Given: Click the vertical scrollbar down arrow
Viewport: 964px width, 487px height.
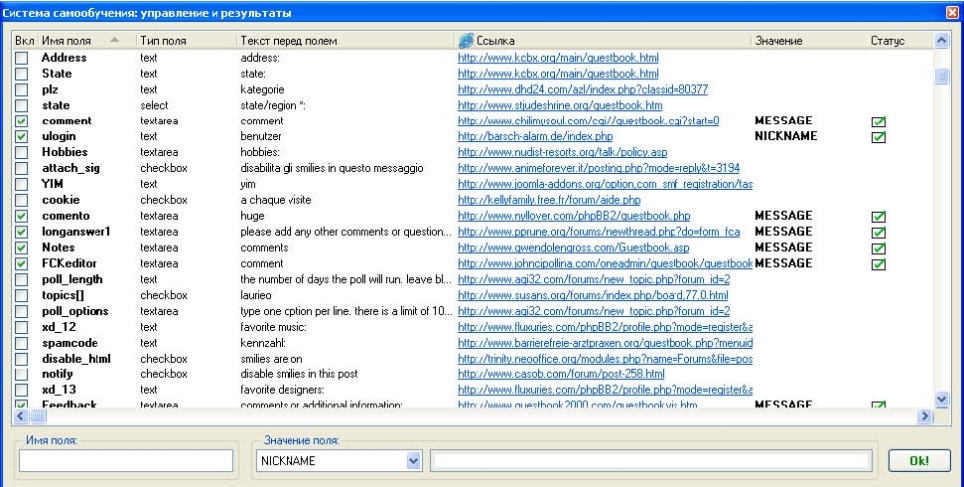Looking at the screenshot, I should click(941, 400).
